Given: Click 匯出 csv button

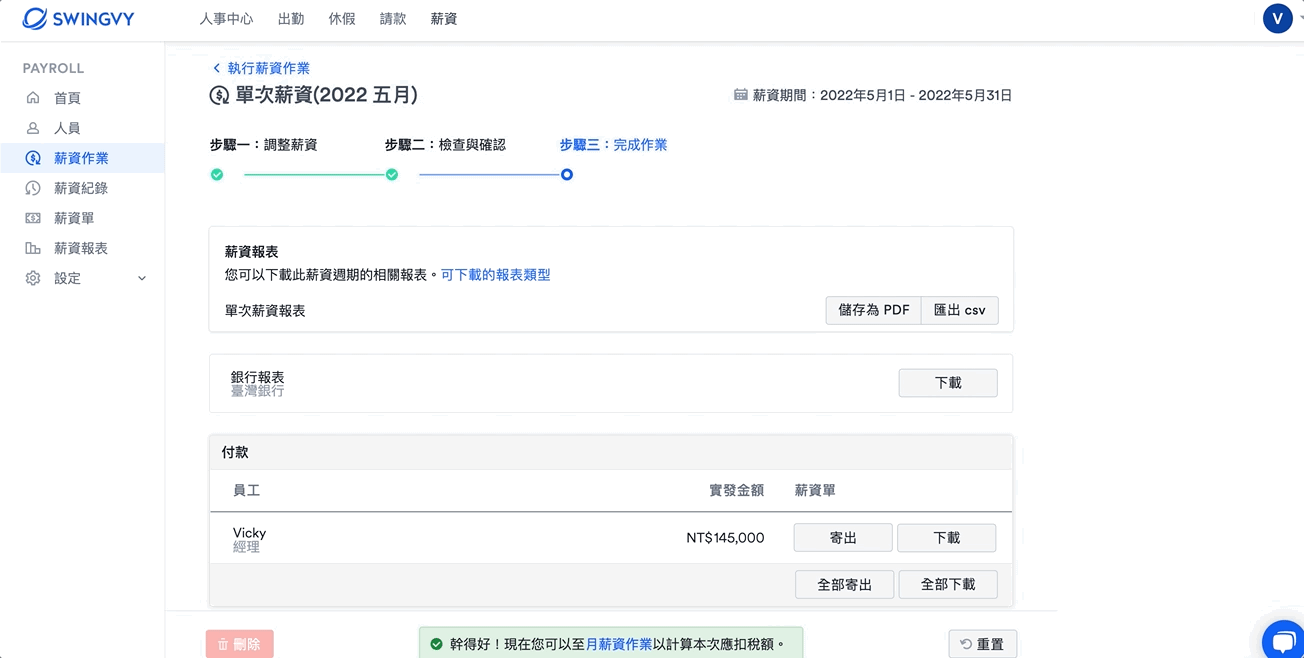Looking at the screenshot, I should coord(960,310).
